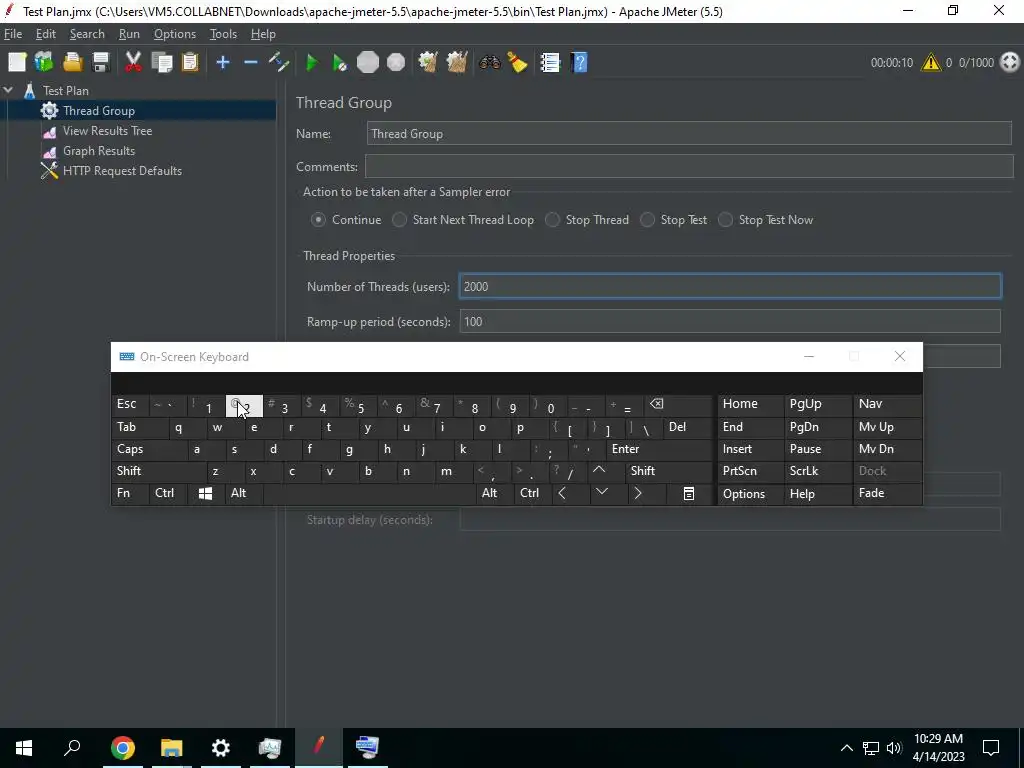
Task: Select the Stop Thread radio button
Action: [x=552, y=220]
